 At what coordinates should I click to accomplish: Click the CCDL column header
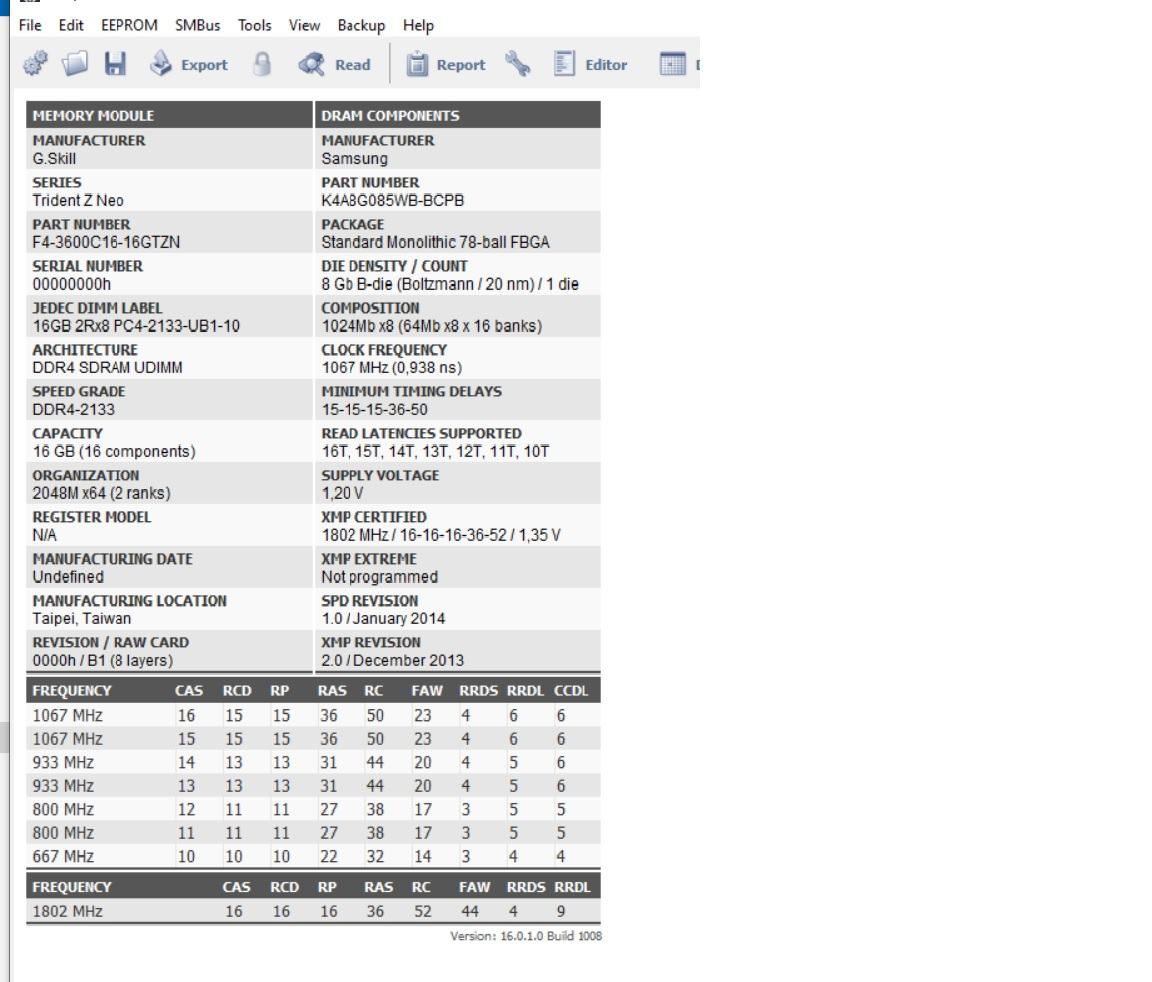(571, 691)
